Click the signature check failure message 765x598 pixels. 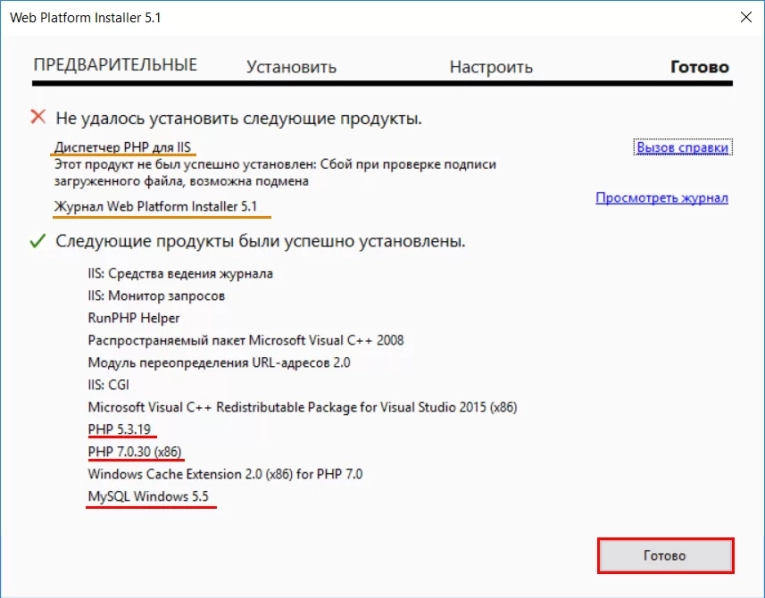pyautogui.click(x=275, y=173)
